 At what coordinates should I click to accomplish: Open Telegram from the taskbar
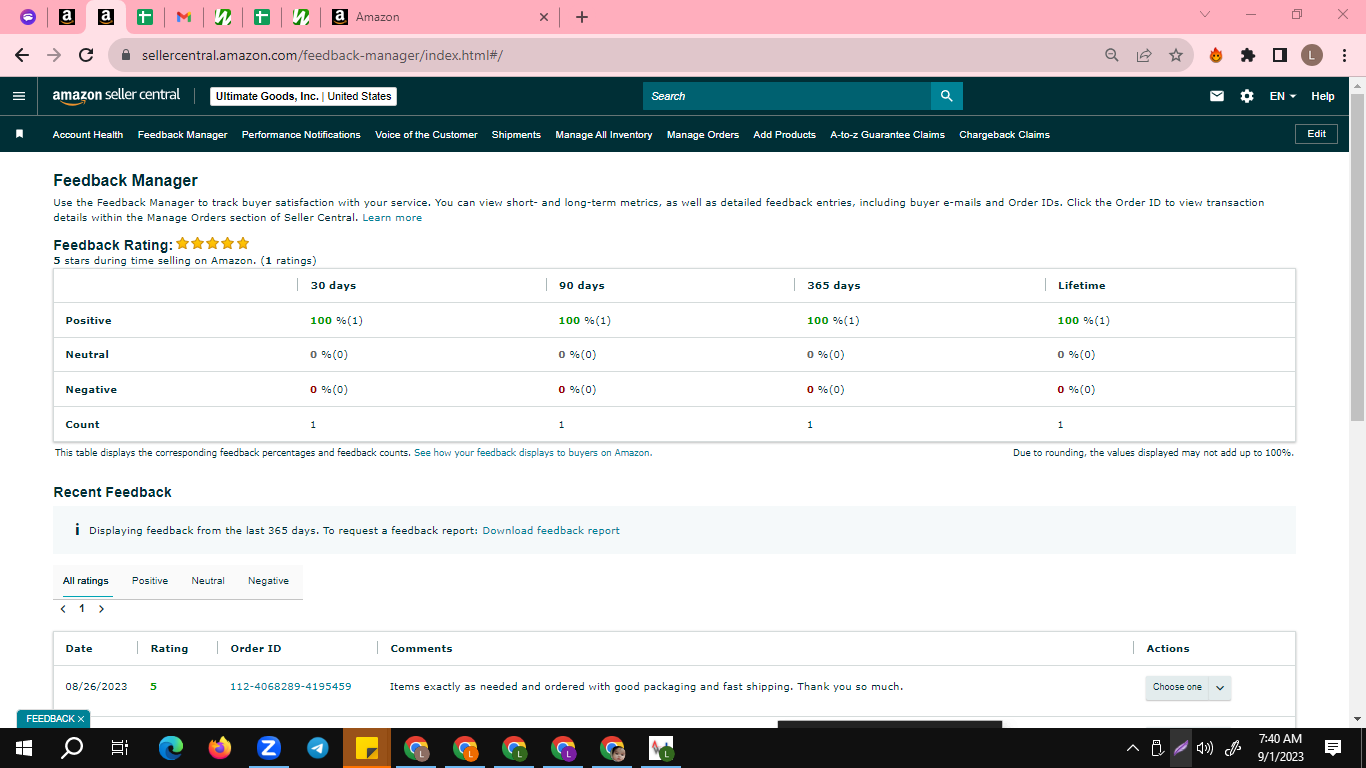coord(318,747)
